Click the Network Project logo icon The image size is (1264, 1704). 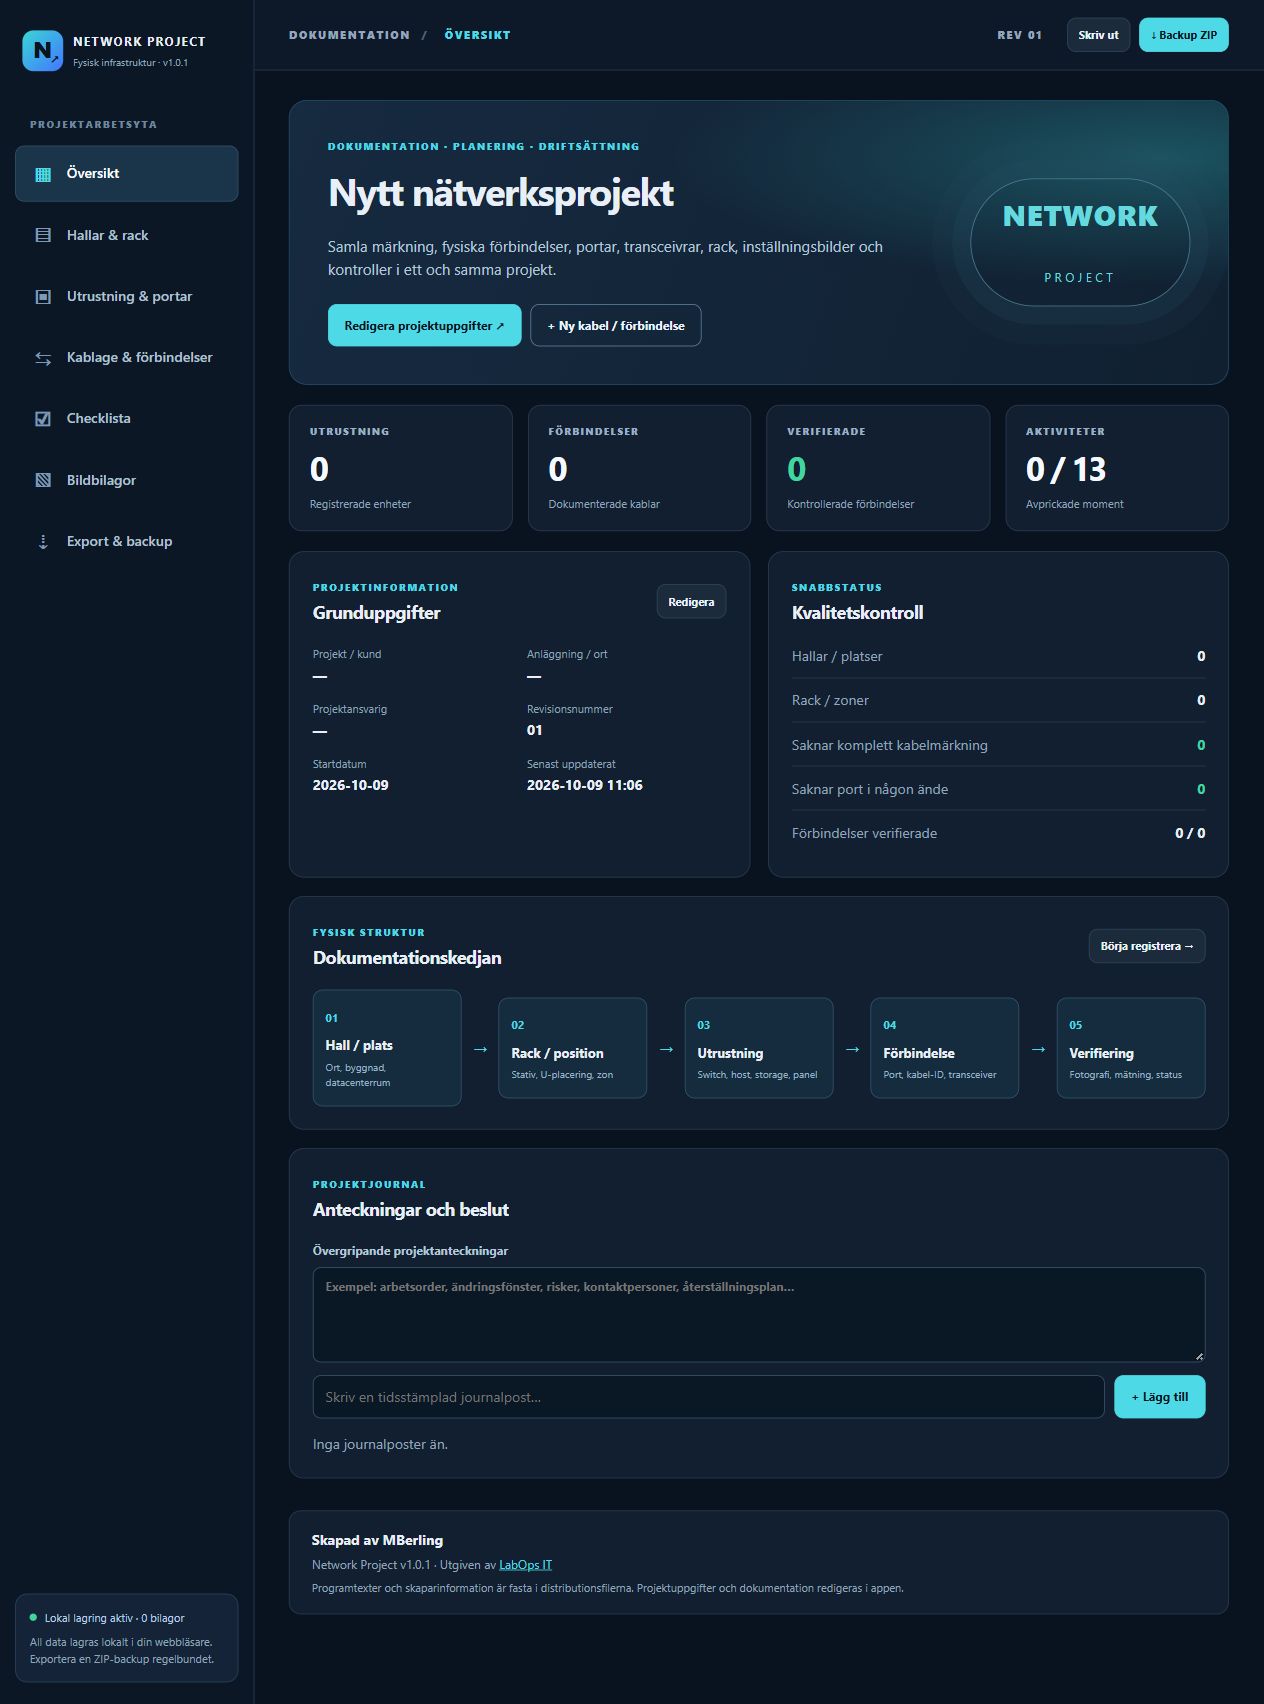42,51
